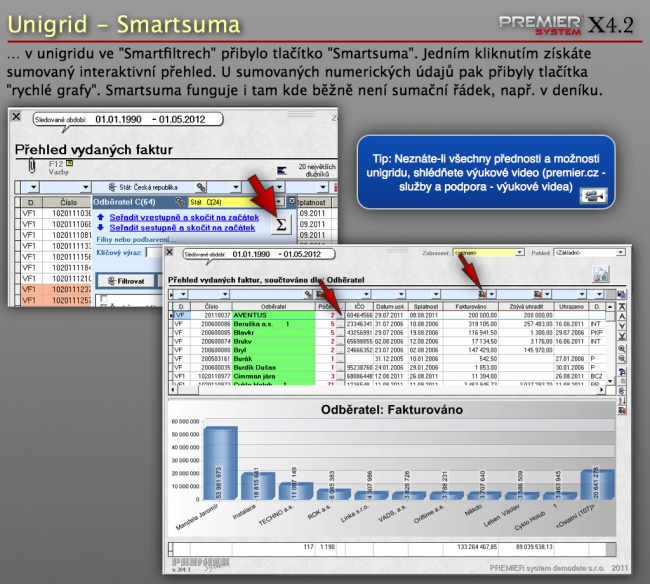Viewport: 650px width, 584px height.
Task: Open the yellow Zobrazení dropdown
Action: [519, 252]
